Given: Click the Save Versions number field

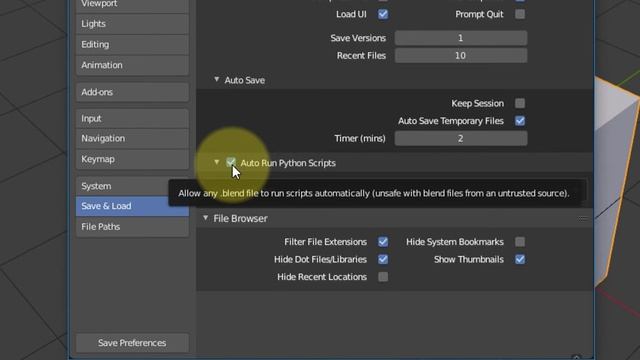Looking at the screenshot, I should [x=461, y=38].
